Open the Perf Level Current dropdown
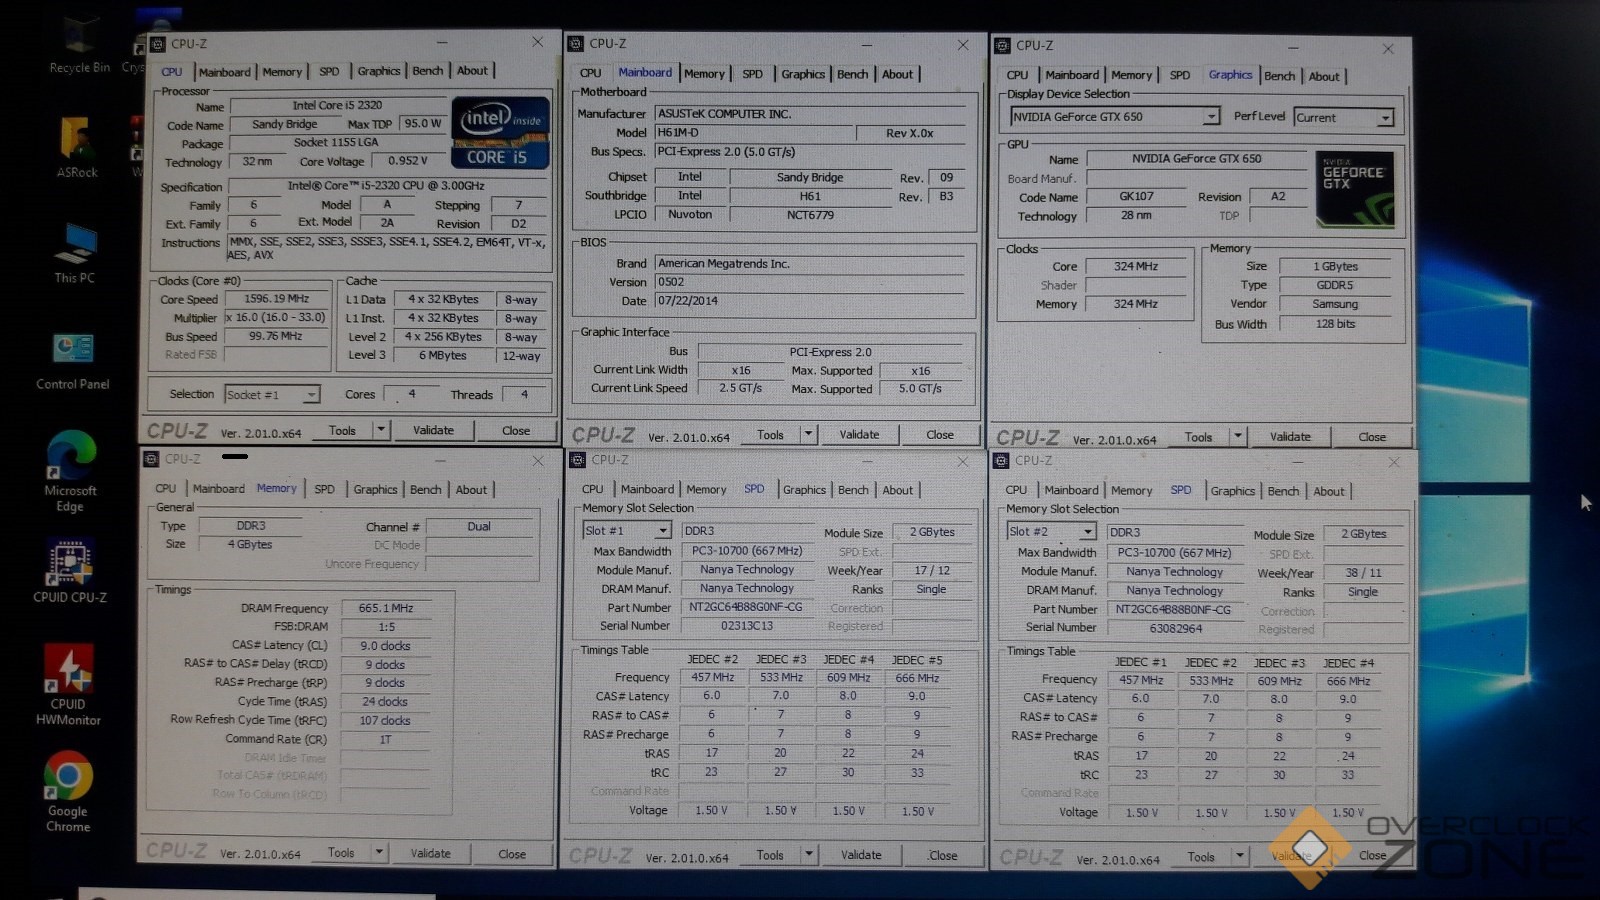This screenshot has width=1600, height=900. pos(1385,118)
